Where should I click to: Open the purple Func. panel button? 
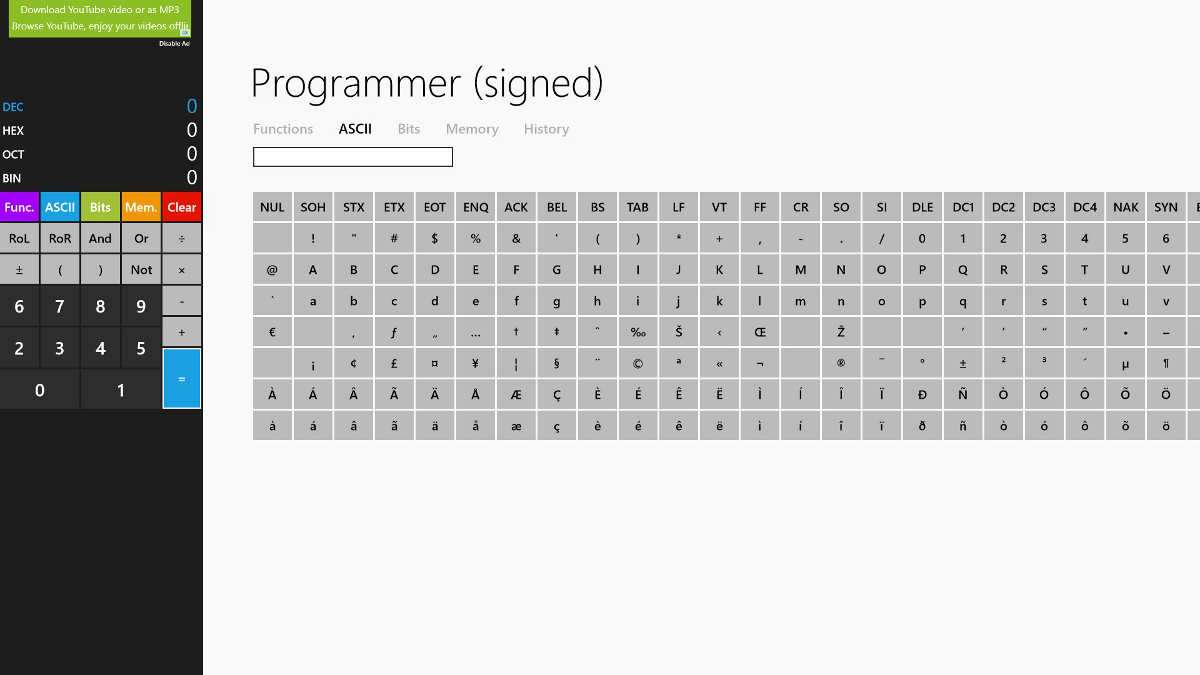coord(19,207)
